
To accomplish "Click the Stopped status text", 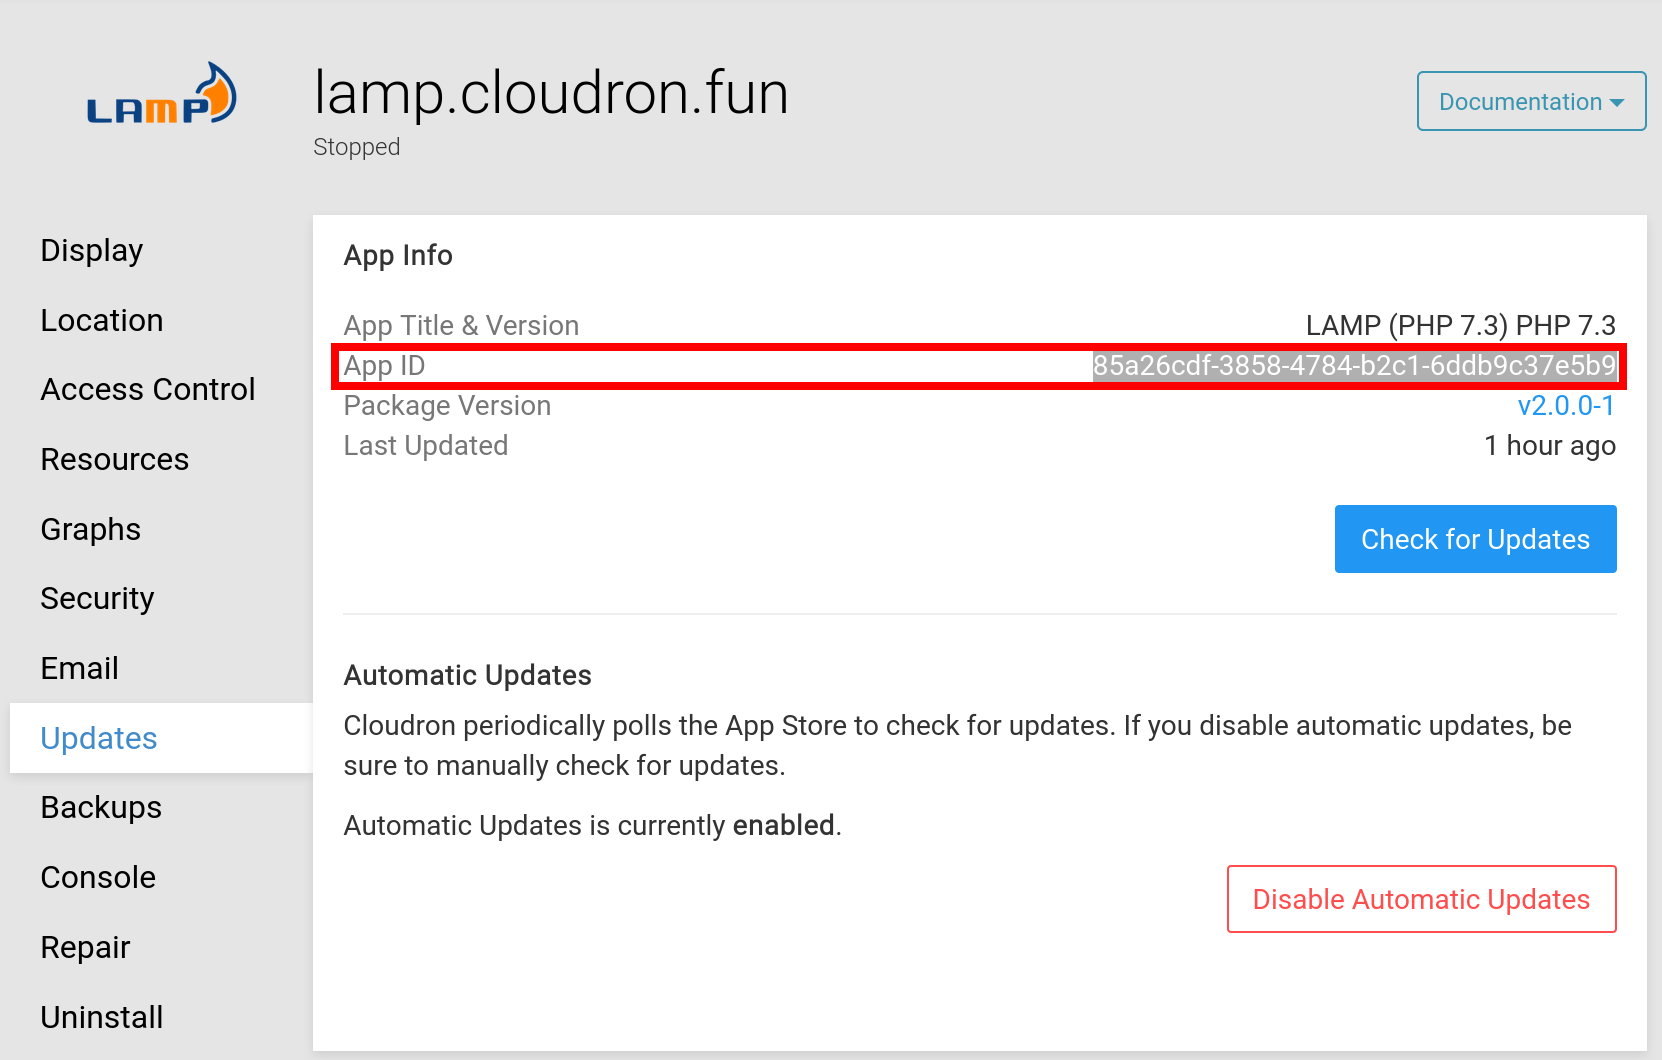I will pyautogui.click(x=357, y=147).
